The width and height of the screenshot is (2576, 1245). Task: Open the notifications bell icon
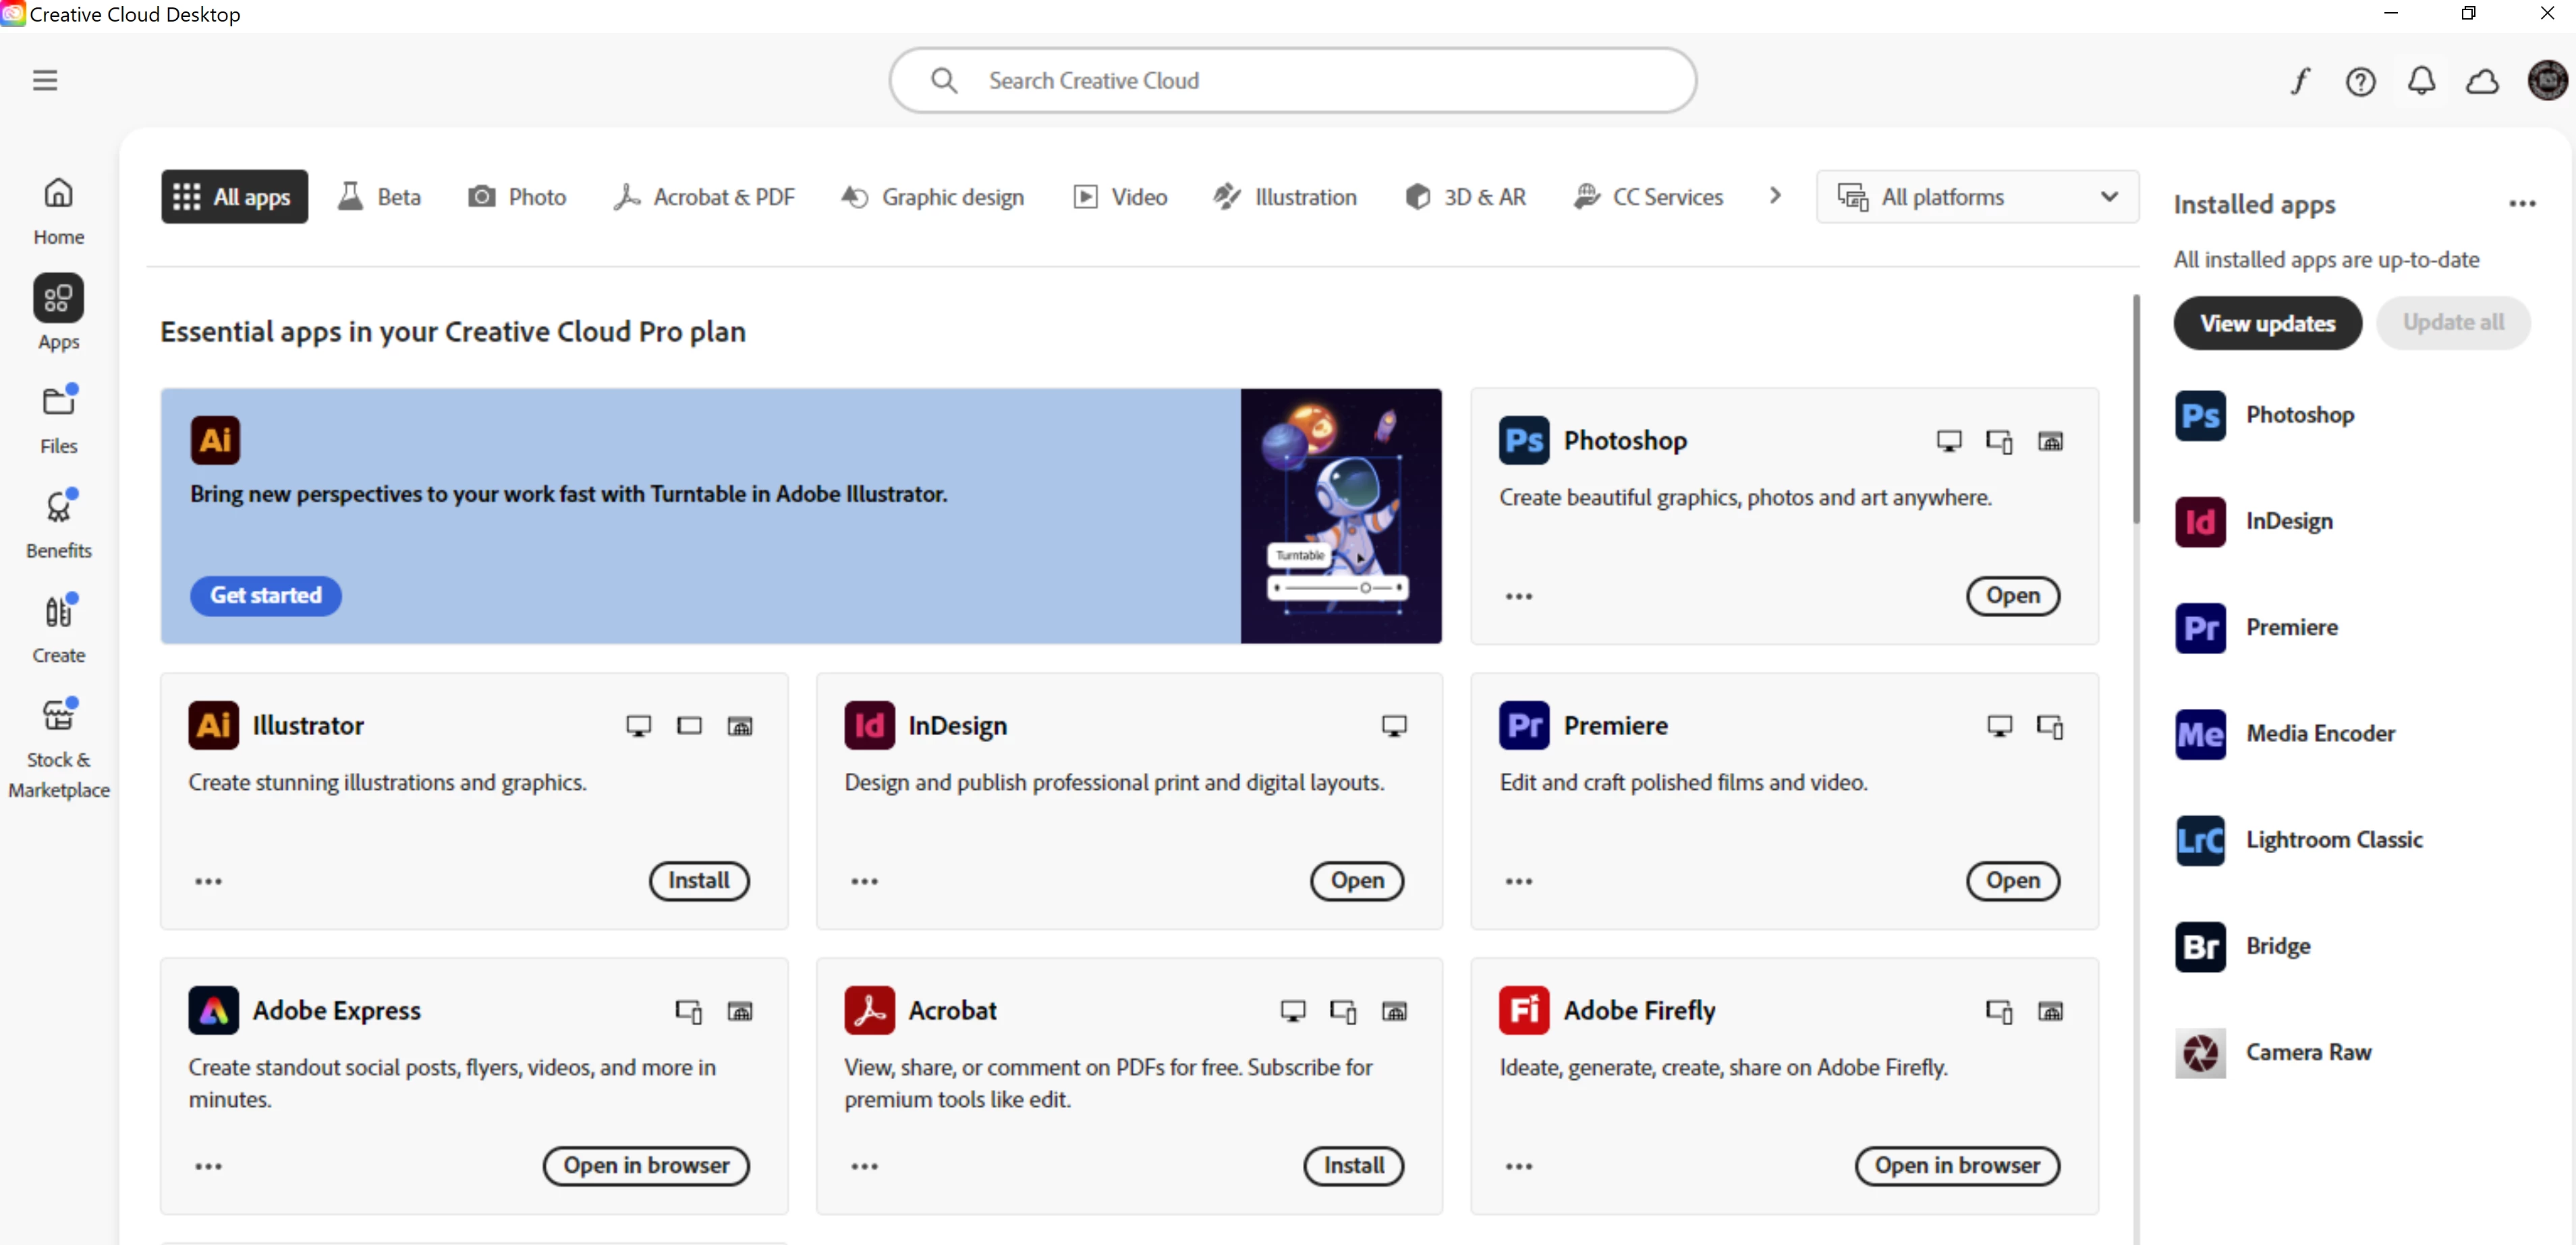click(x=2421, y=81)
